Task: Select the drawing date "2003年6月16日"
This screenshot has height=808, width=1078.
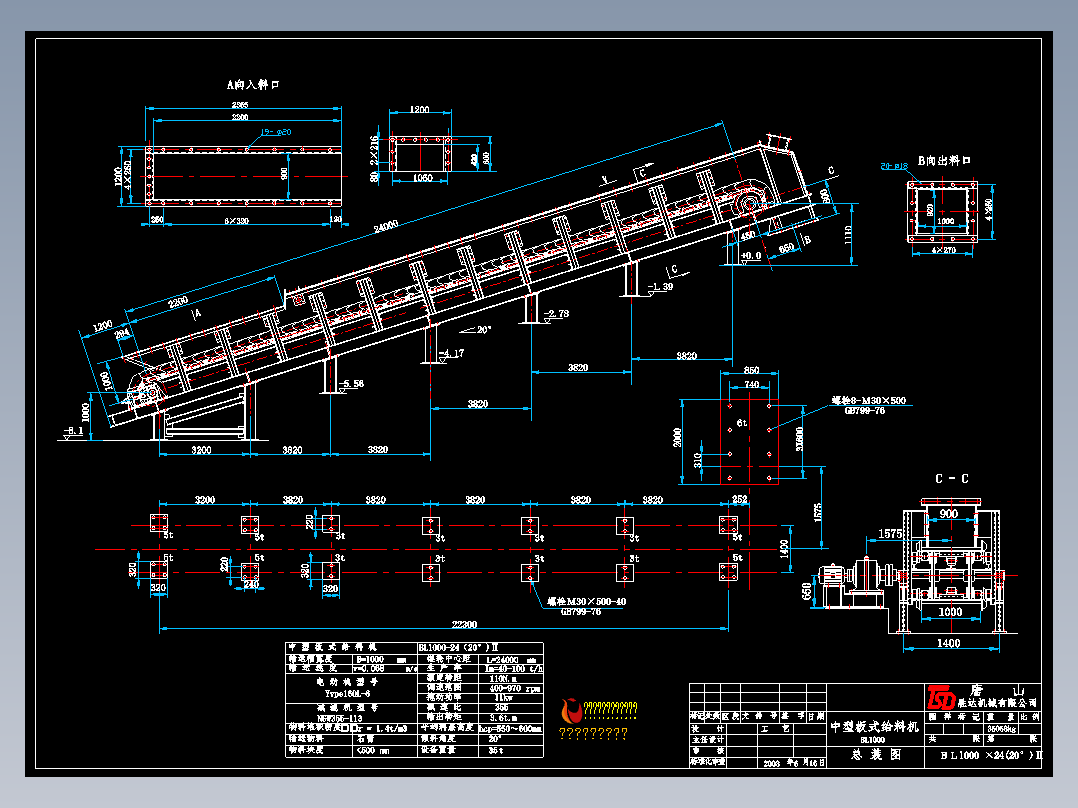Action: coord(793,763)
